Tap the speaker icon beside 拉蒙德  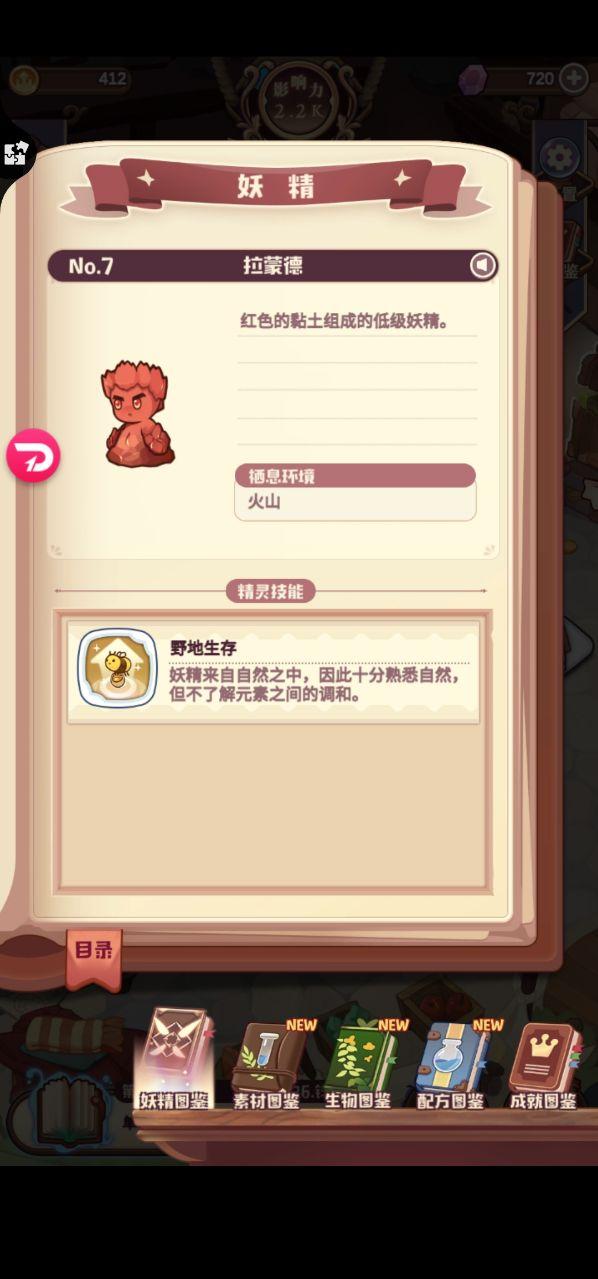point(483,265)
